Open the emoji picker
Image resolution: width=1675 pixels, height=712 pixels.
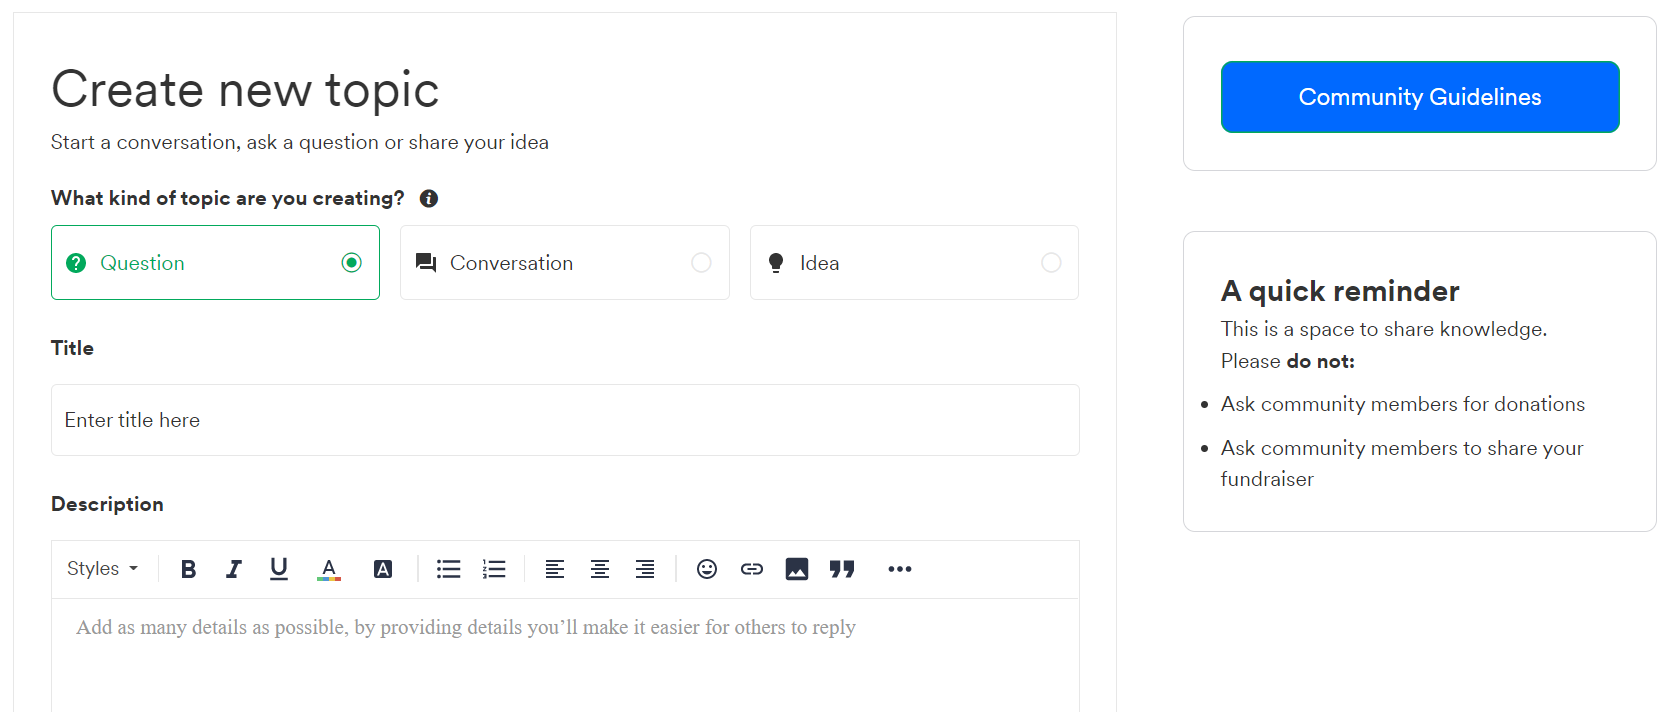[x=707, y=569]
